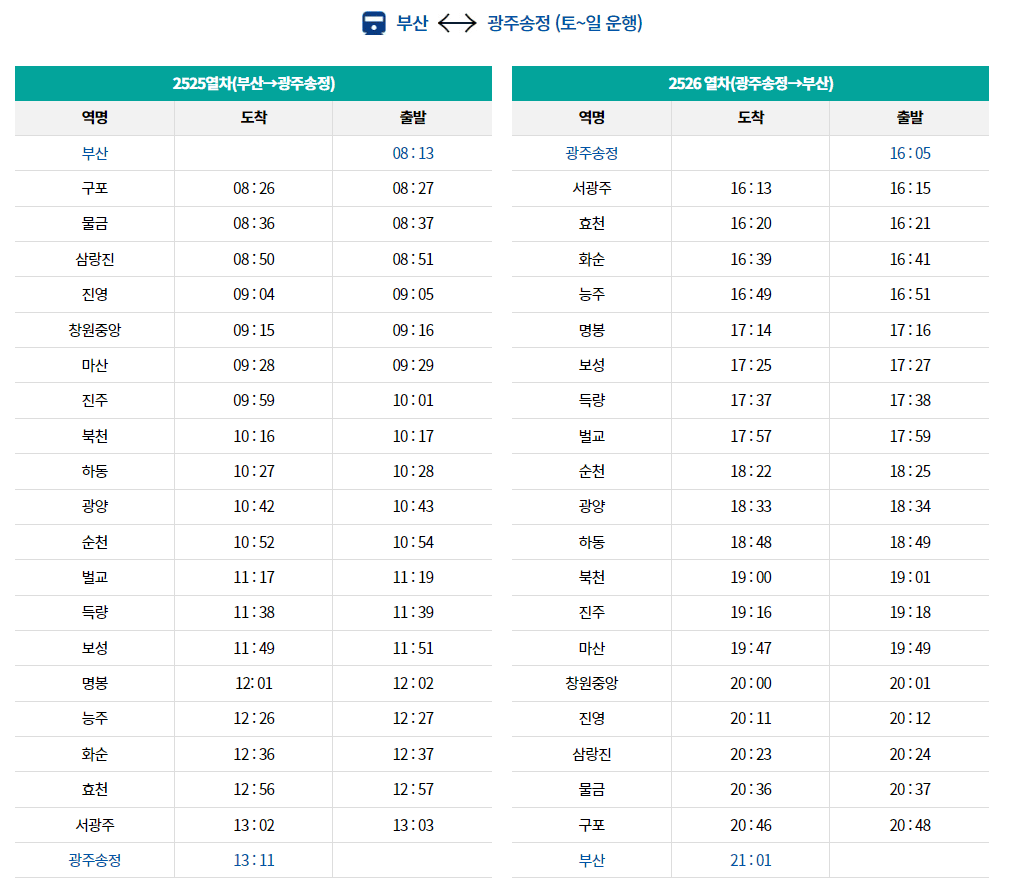Click the 21:01 arrival time at 부산

(x=750, y=859)
